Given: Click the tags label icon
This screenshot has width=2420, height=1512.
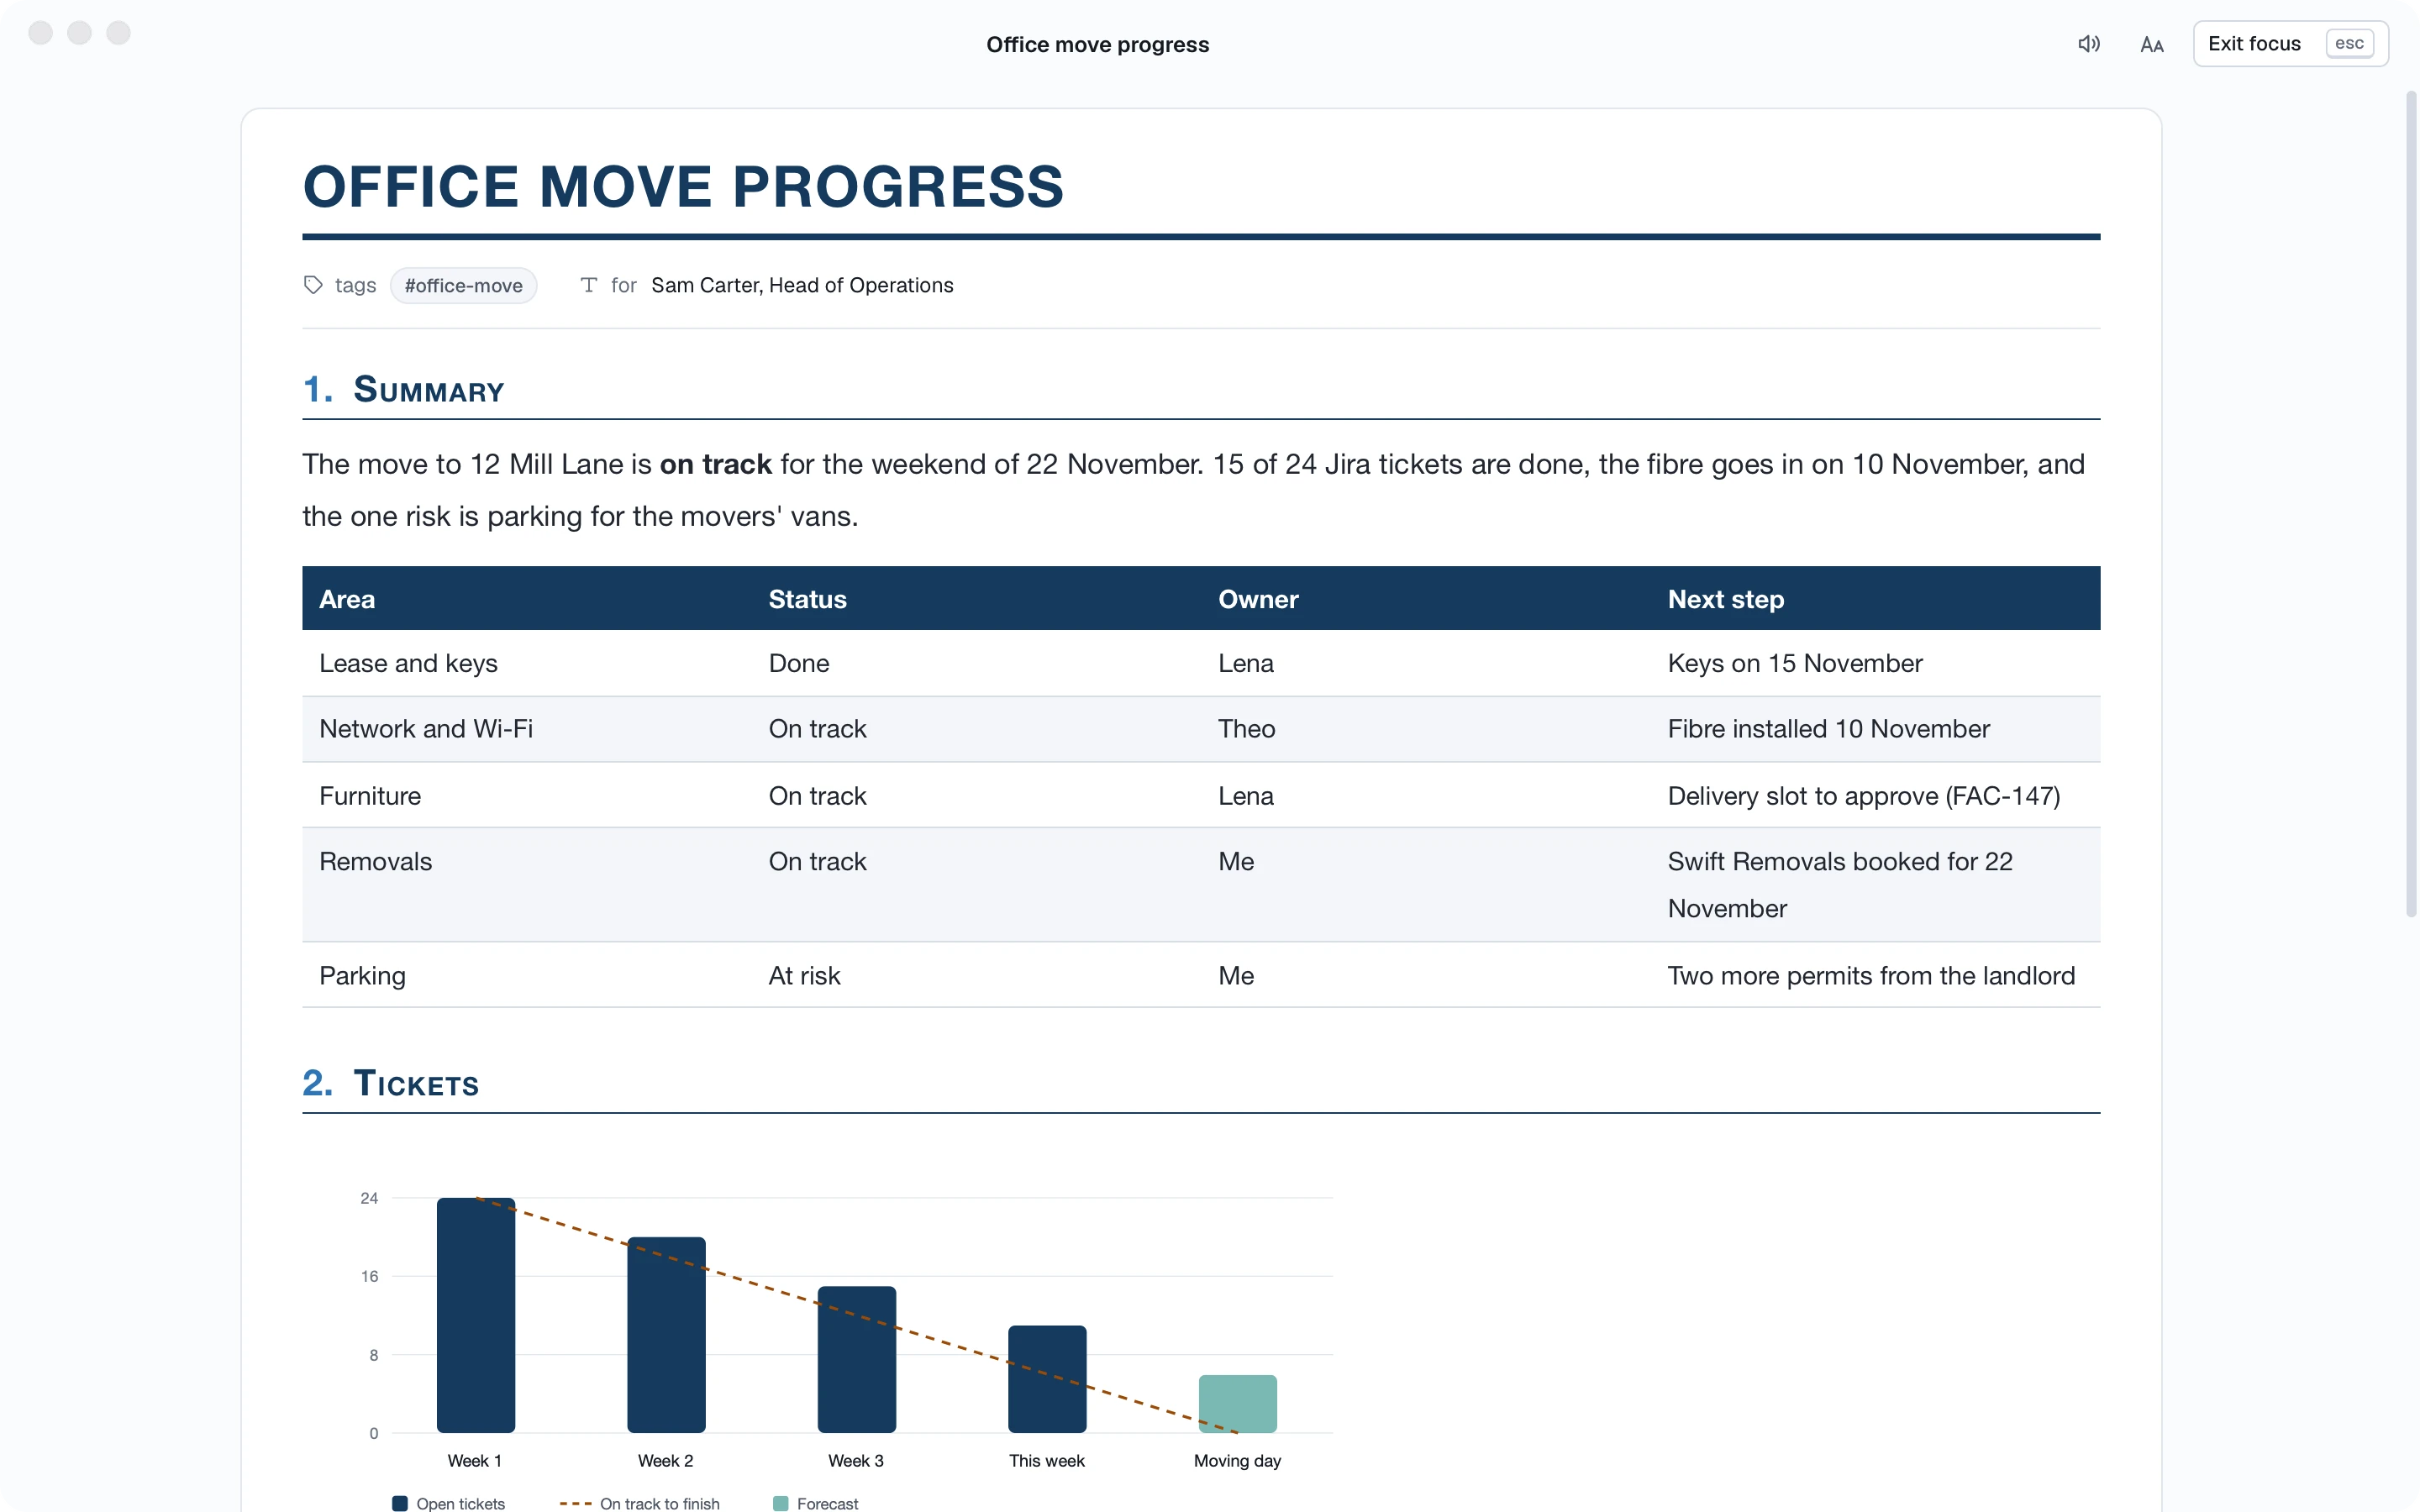Looking at the screenshot, I should pyautogui.click(x=313, y=285).
